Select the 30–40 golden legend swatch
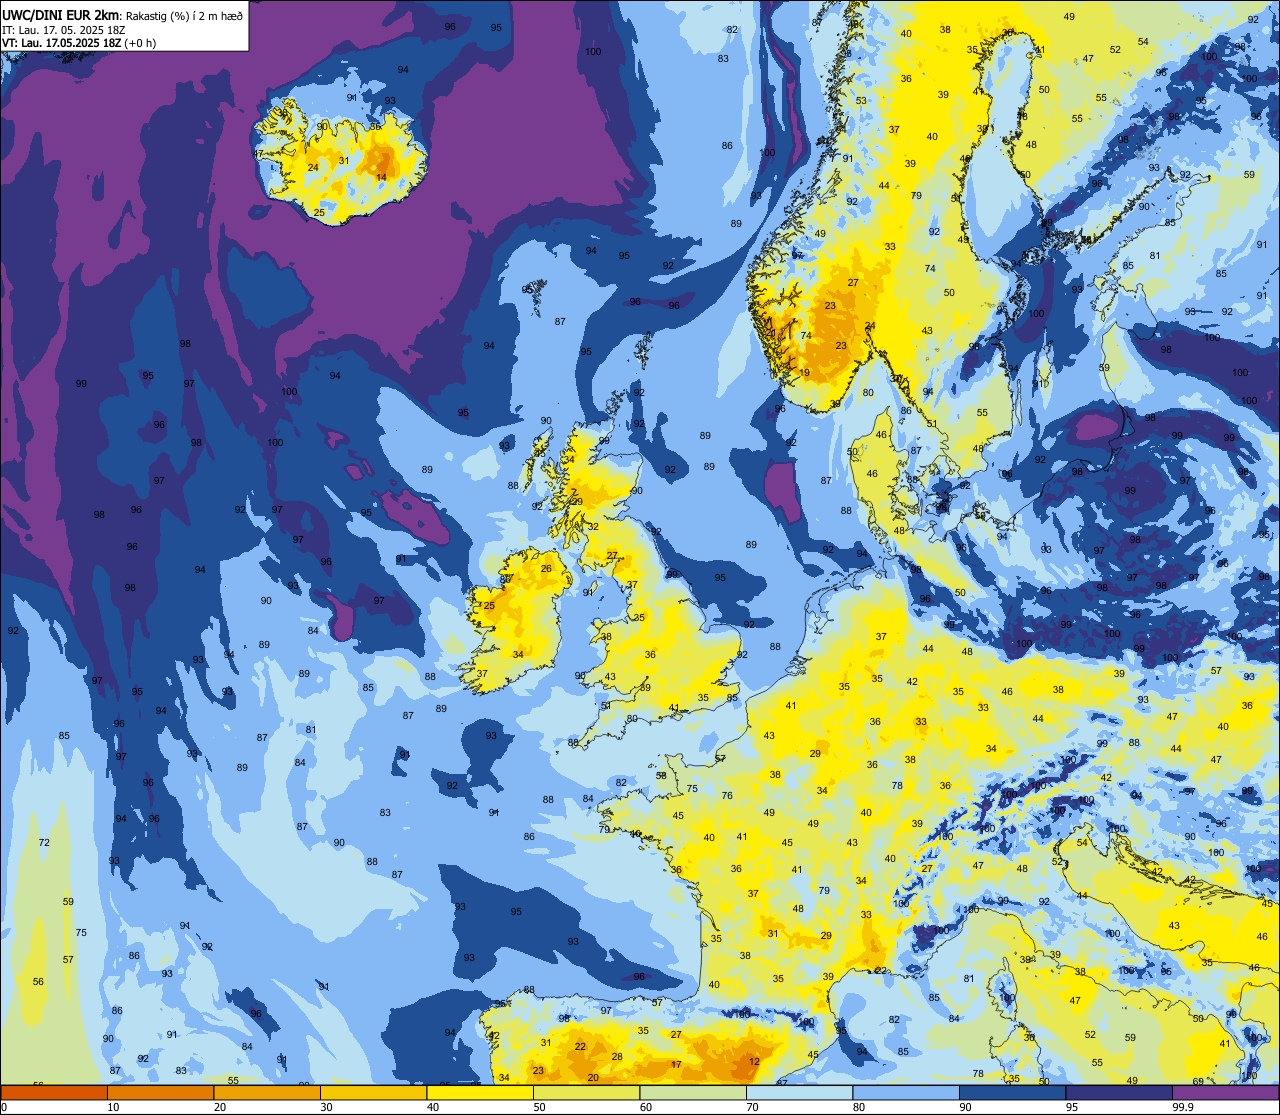Screen dimensions: 1280x1115 373,1093
